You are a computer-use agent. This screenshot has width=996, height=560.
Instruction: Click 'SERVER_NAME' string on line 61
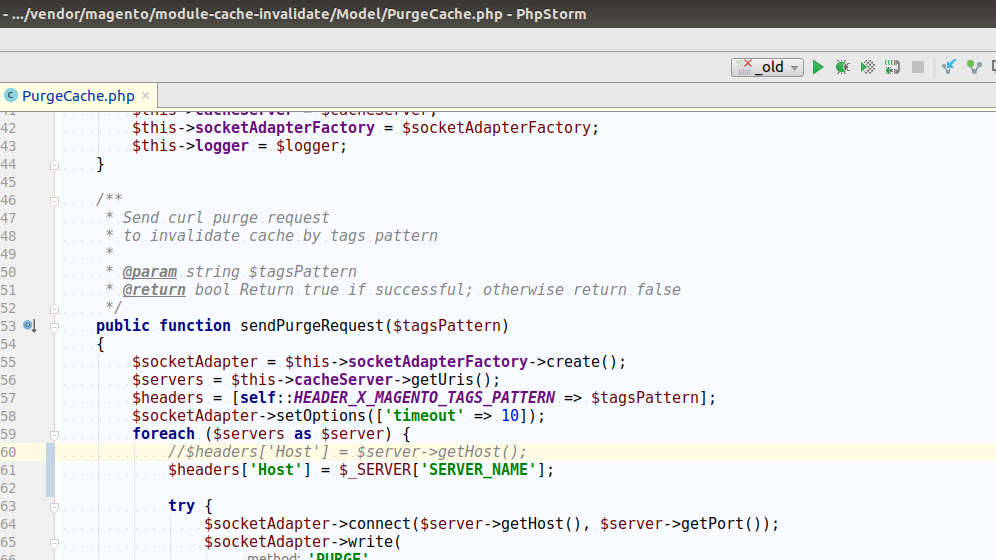pyautogui.click(x=478, y=470)
